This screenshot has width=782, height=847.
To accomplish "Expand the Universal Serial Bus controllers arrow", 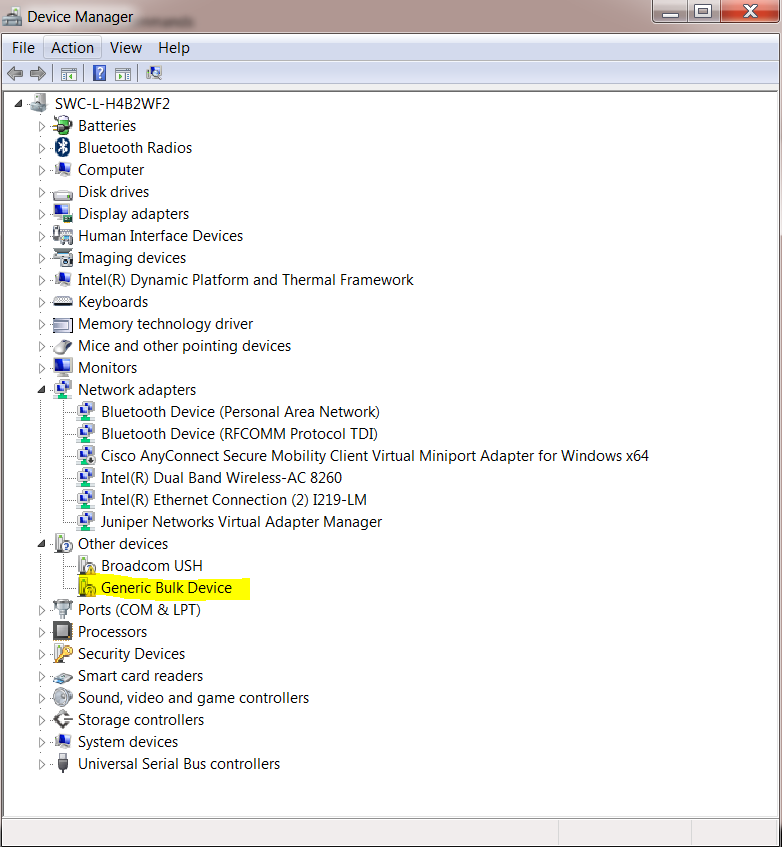I will tap(42, 764).
